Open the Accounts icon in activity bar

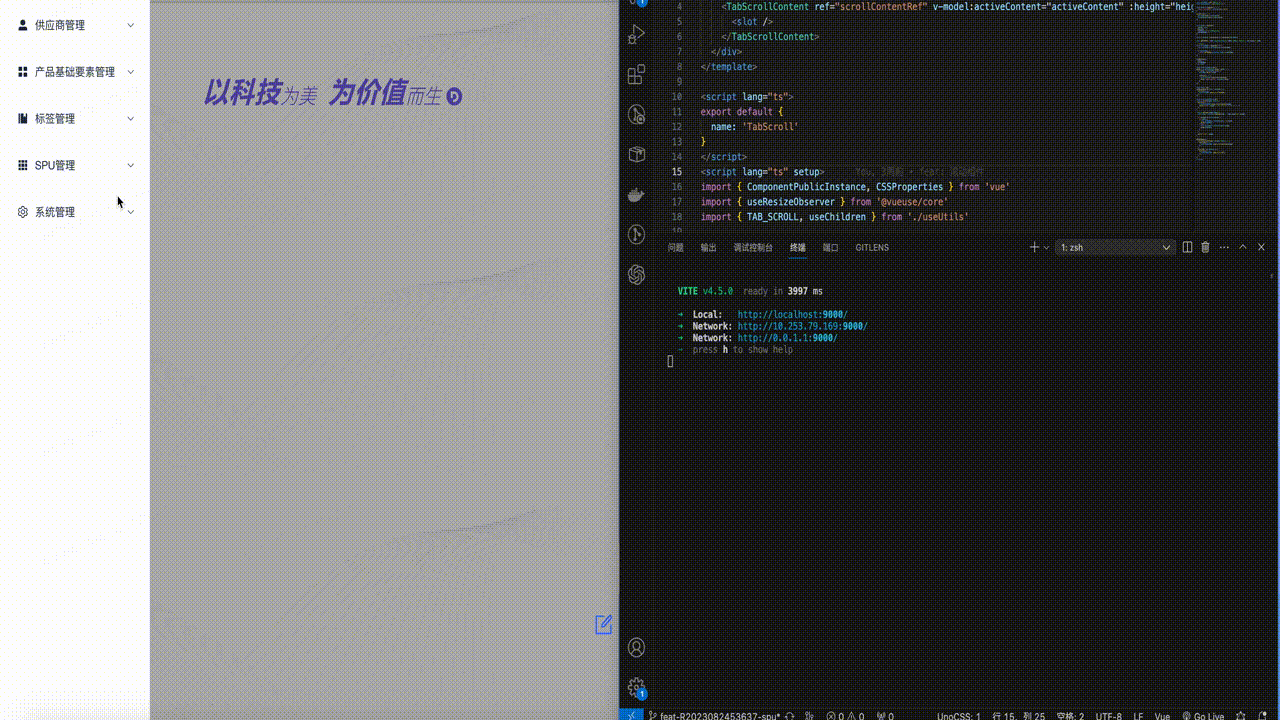click(636, 648)
